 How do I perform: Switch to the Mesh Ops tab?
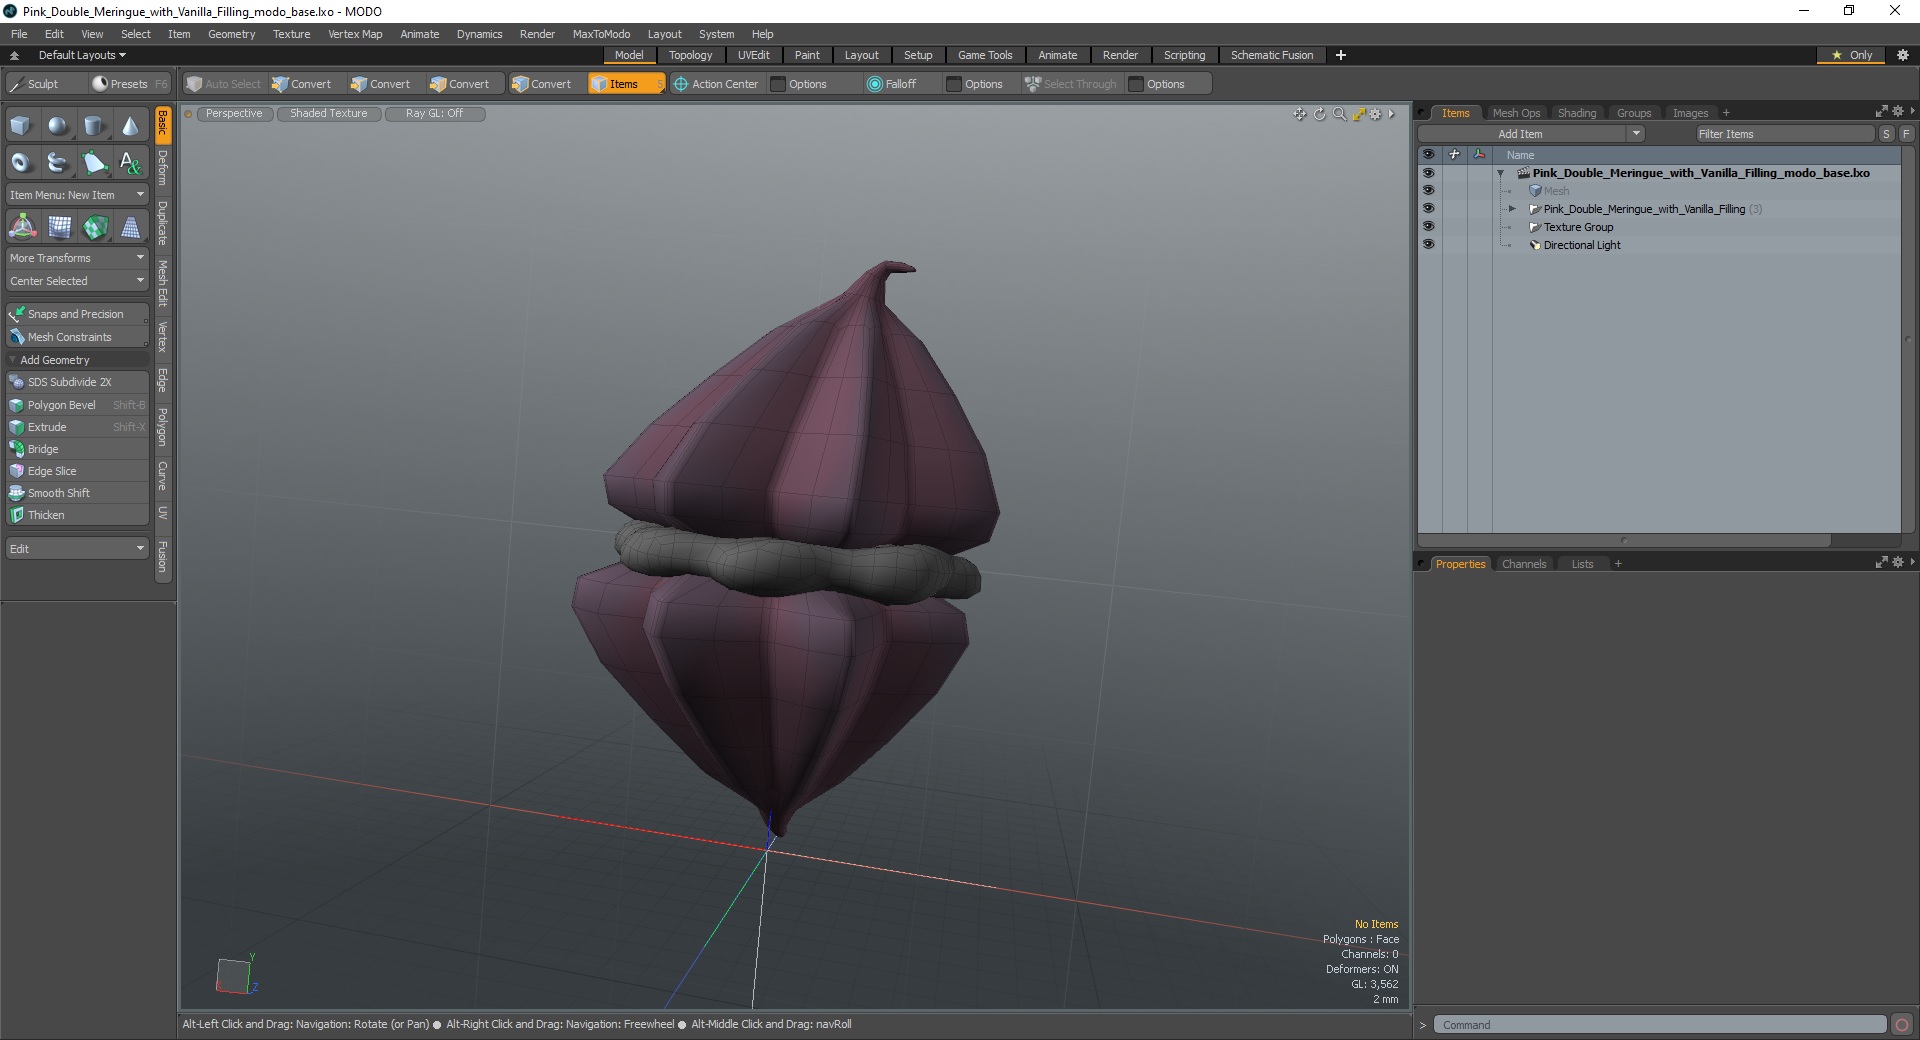point(1516,113)
